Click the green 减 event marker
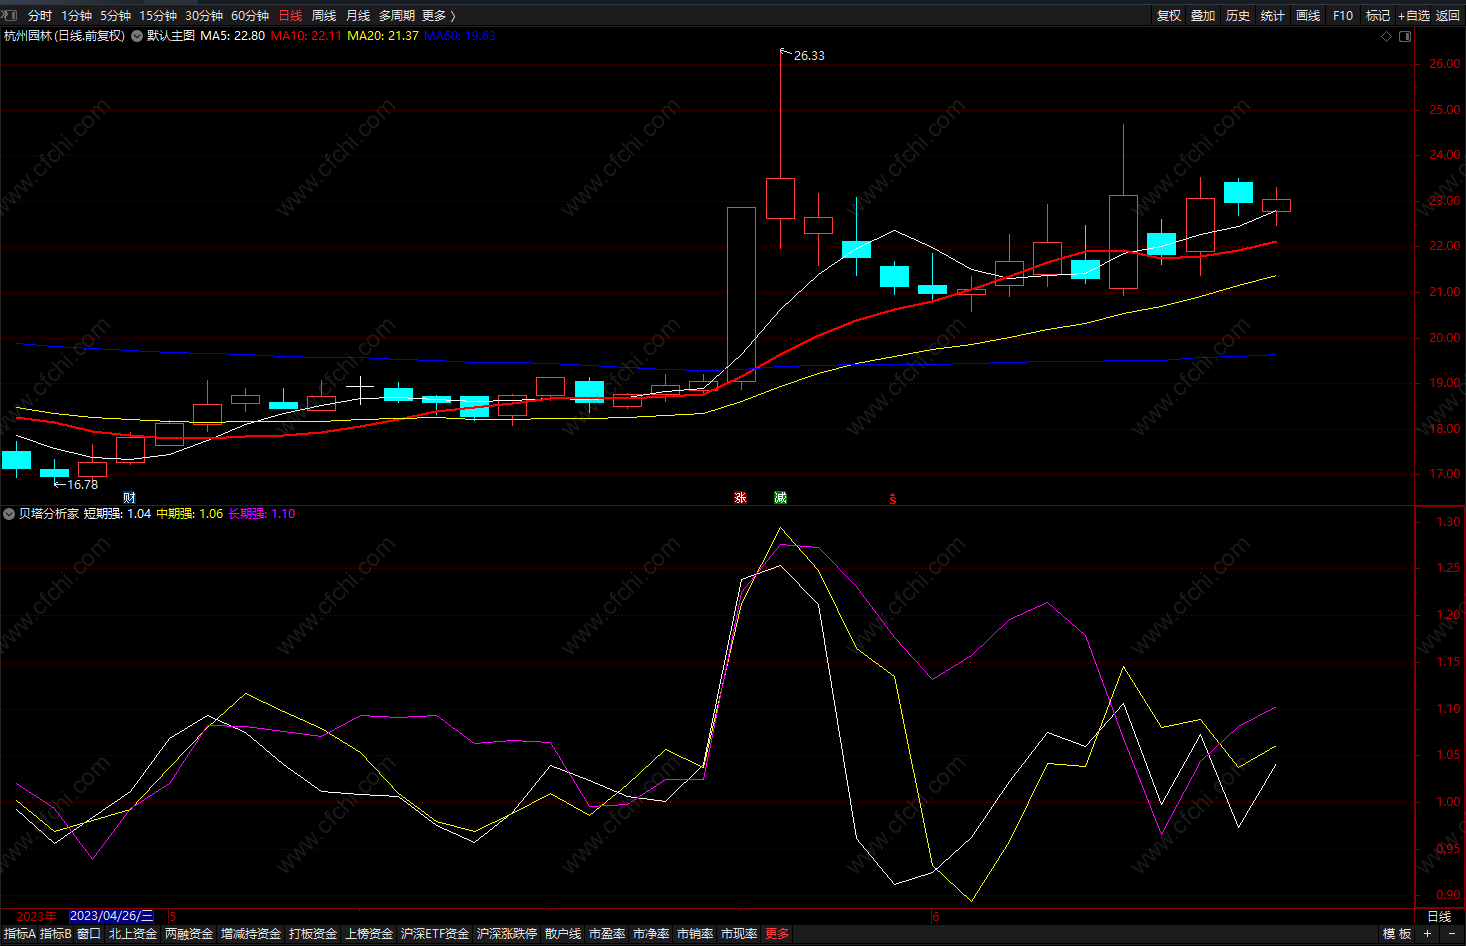1466x946 pixels. (x=780, y=498)
